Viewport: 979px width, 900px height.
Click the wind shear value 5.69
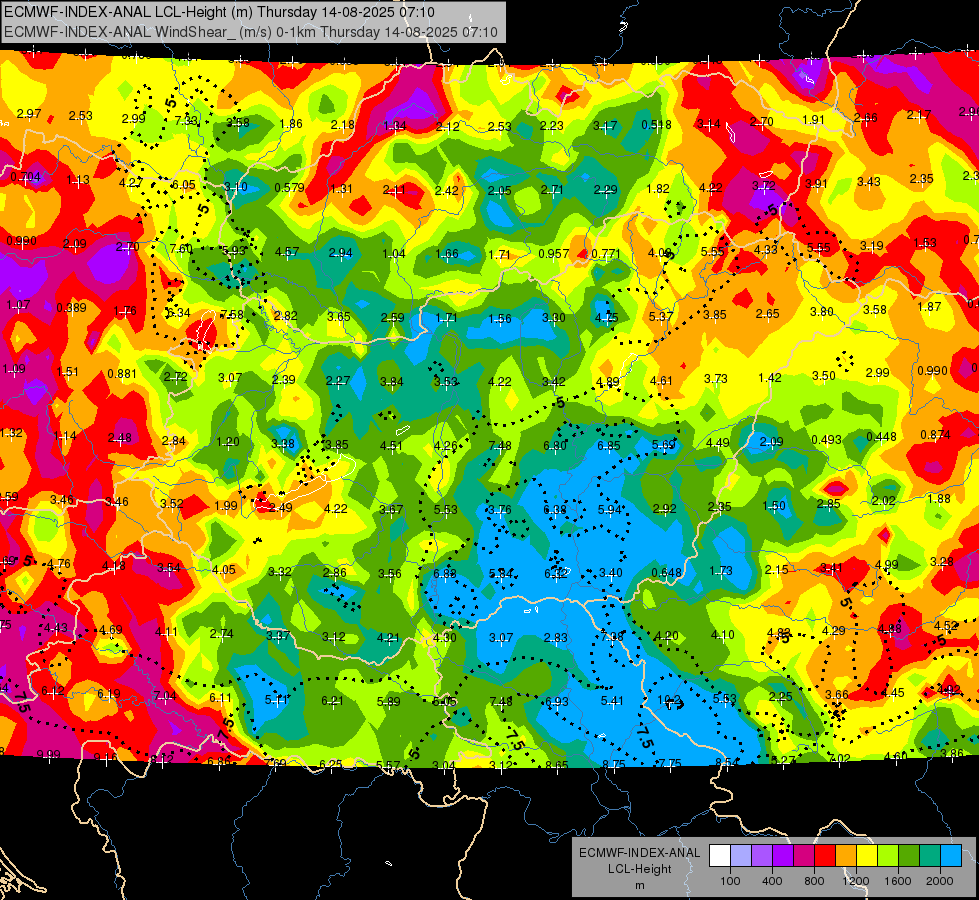click(663, 444)
